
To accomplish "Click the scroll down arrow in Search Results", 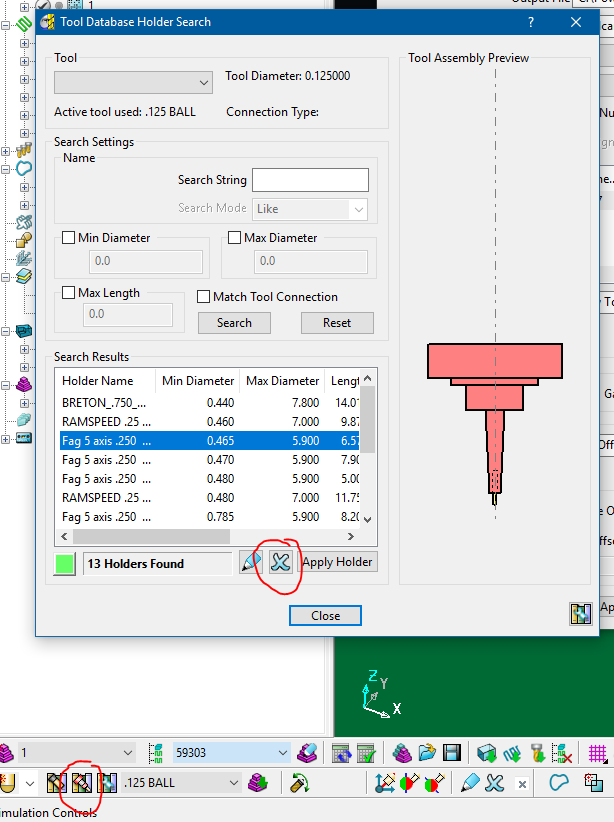I will click(x=368, y=520).
